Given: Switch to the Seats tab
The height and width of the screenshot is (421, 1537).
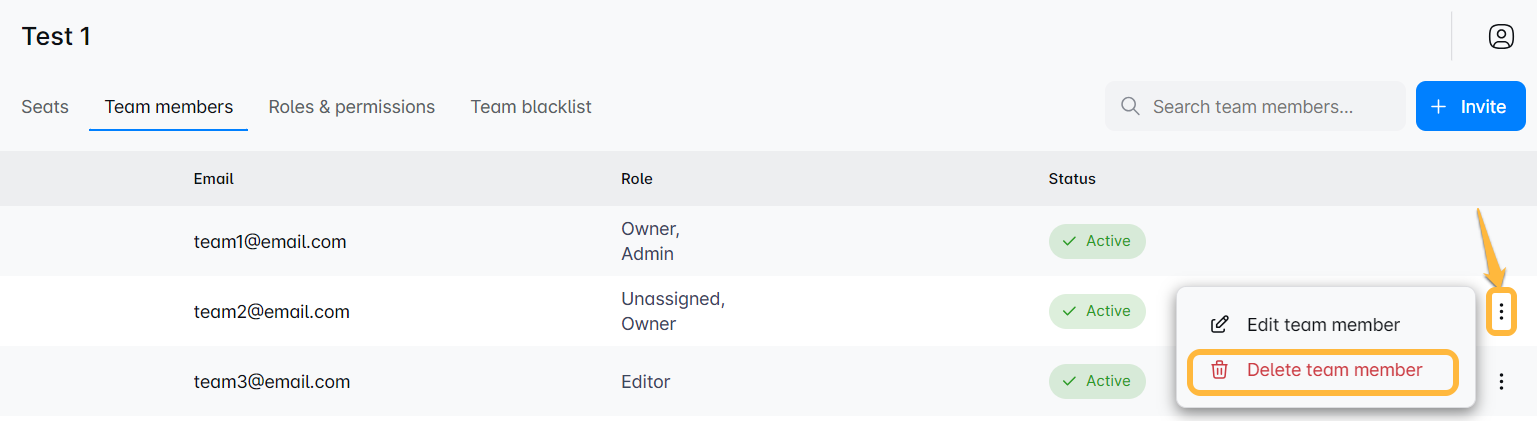Looking at the screenshot, I should 45,107.
